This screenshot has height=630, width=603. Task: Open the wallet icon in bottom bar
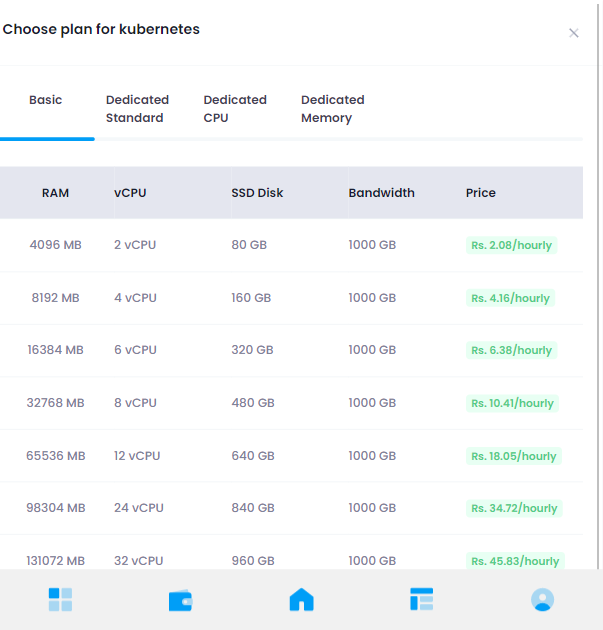[180, 600]
